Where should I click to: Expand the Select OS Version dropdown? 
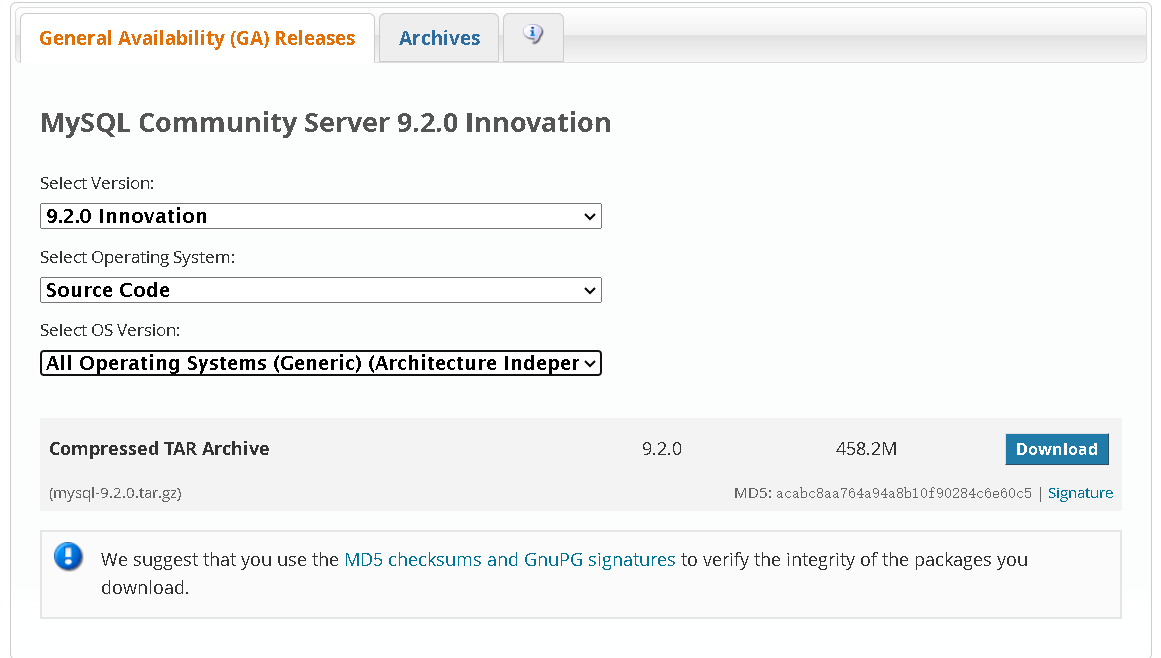click(x=321, y=363)
